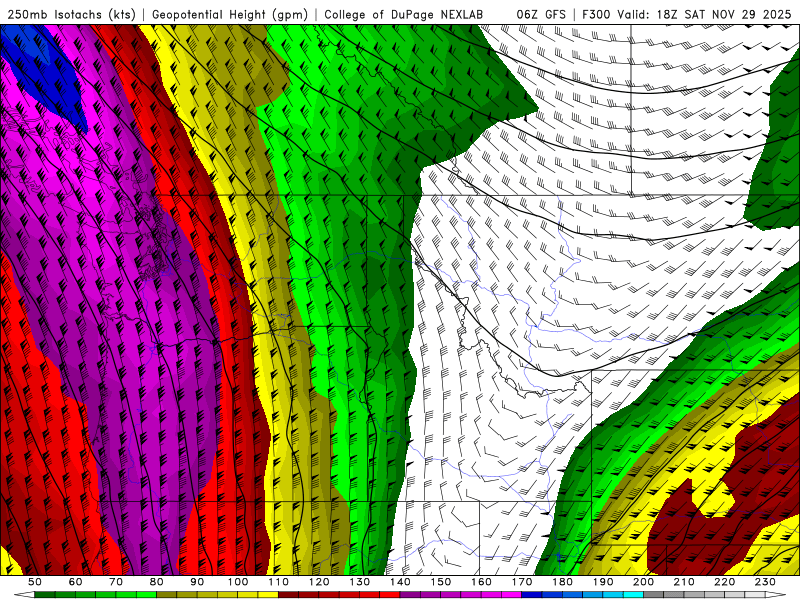Click the dark blue swatch just after 170
The height and width of the screenshot is (600, 800).
tap(532, 595)
